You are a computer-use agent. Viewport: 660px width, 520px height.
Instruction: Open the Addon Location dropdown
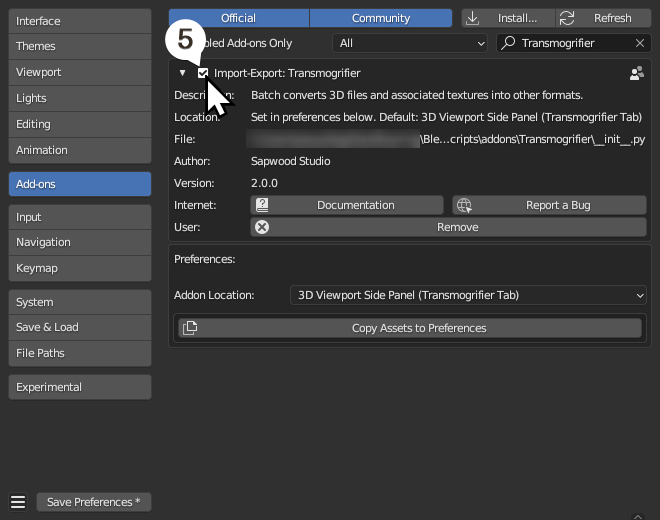coord(468,295)
